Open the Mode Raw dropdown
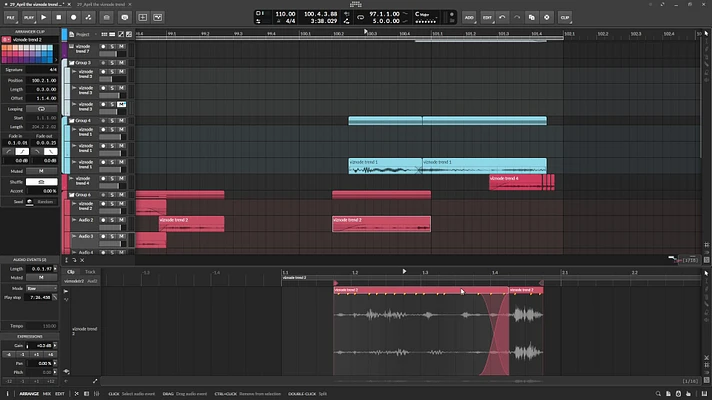The image size is (712, 400). coord(41,288)
